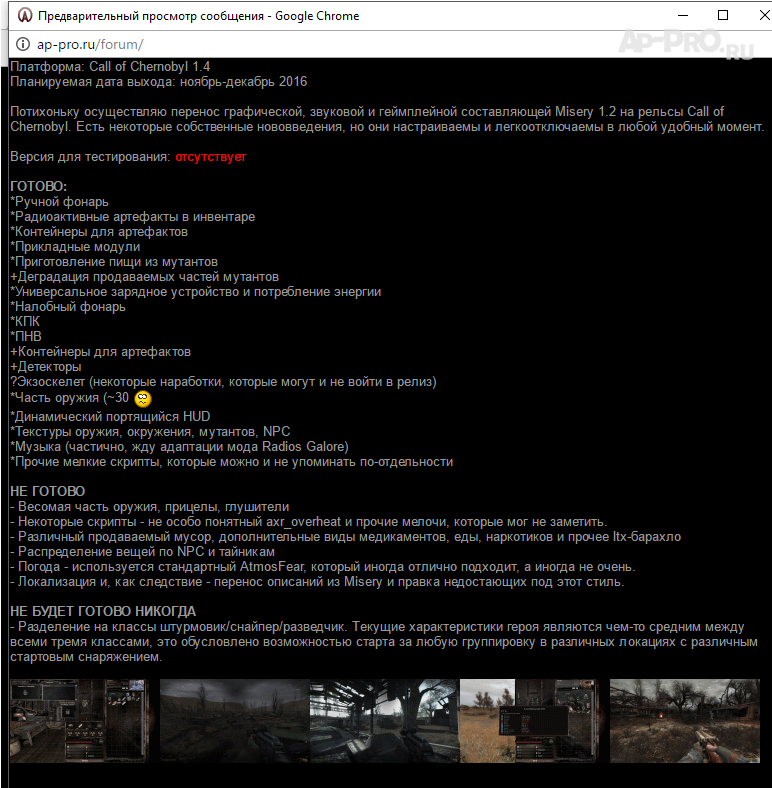Click the 'НЕ БУДЕТ ГОТОВО НИКОГДА' heading
Viewport: 772px width, 788px height.
103,612
